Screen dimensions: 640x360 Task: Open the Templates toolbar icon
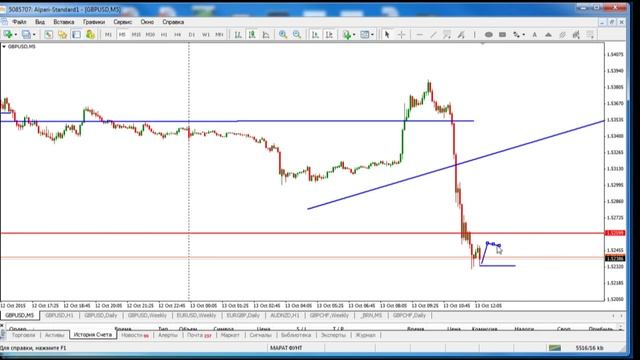point(364,35)
